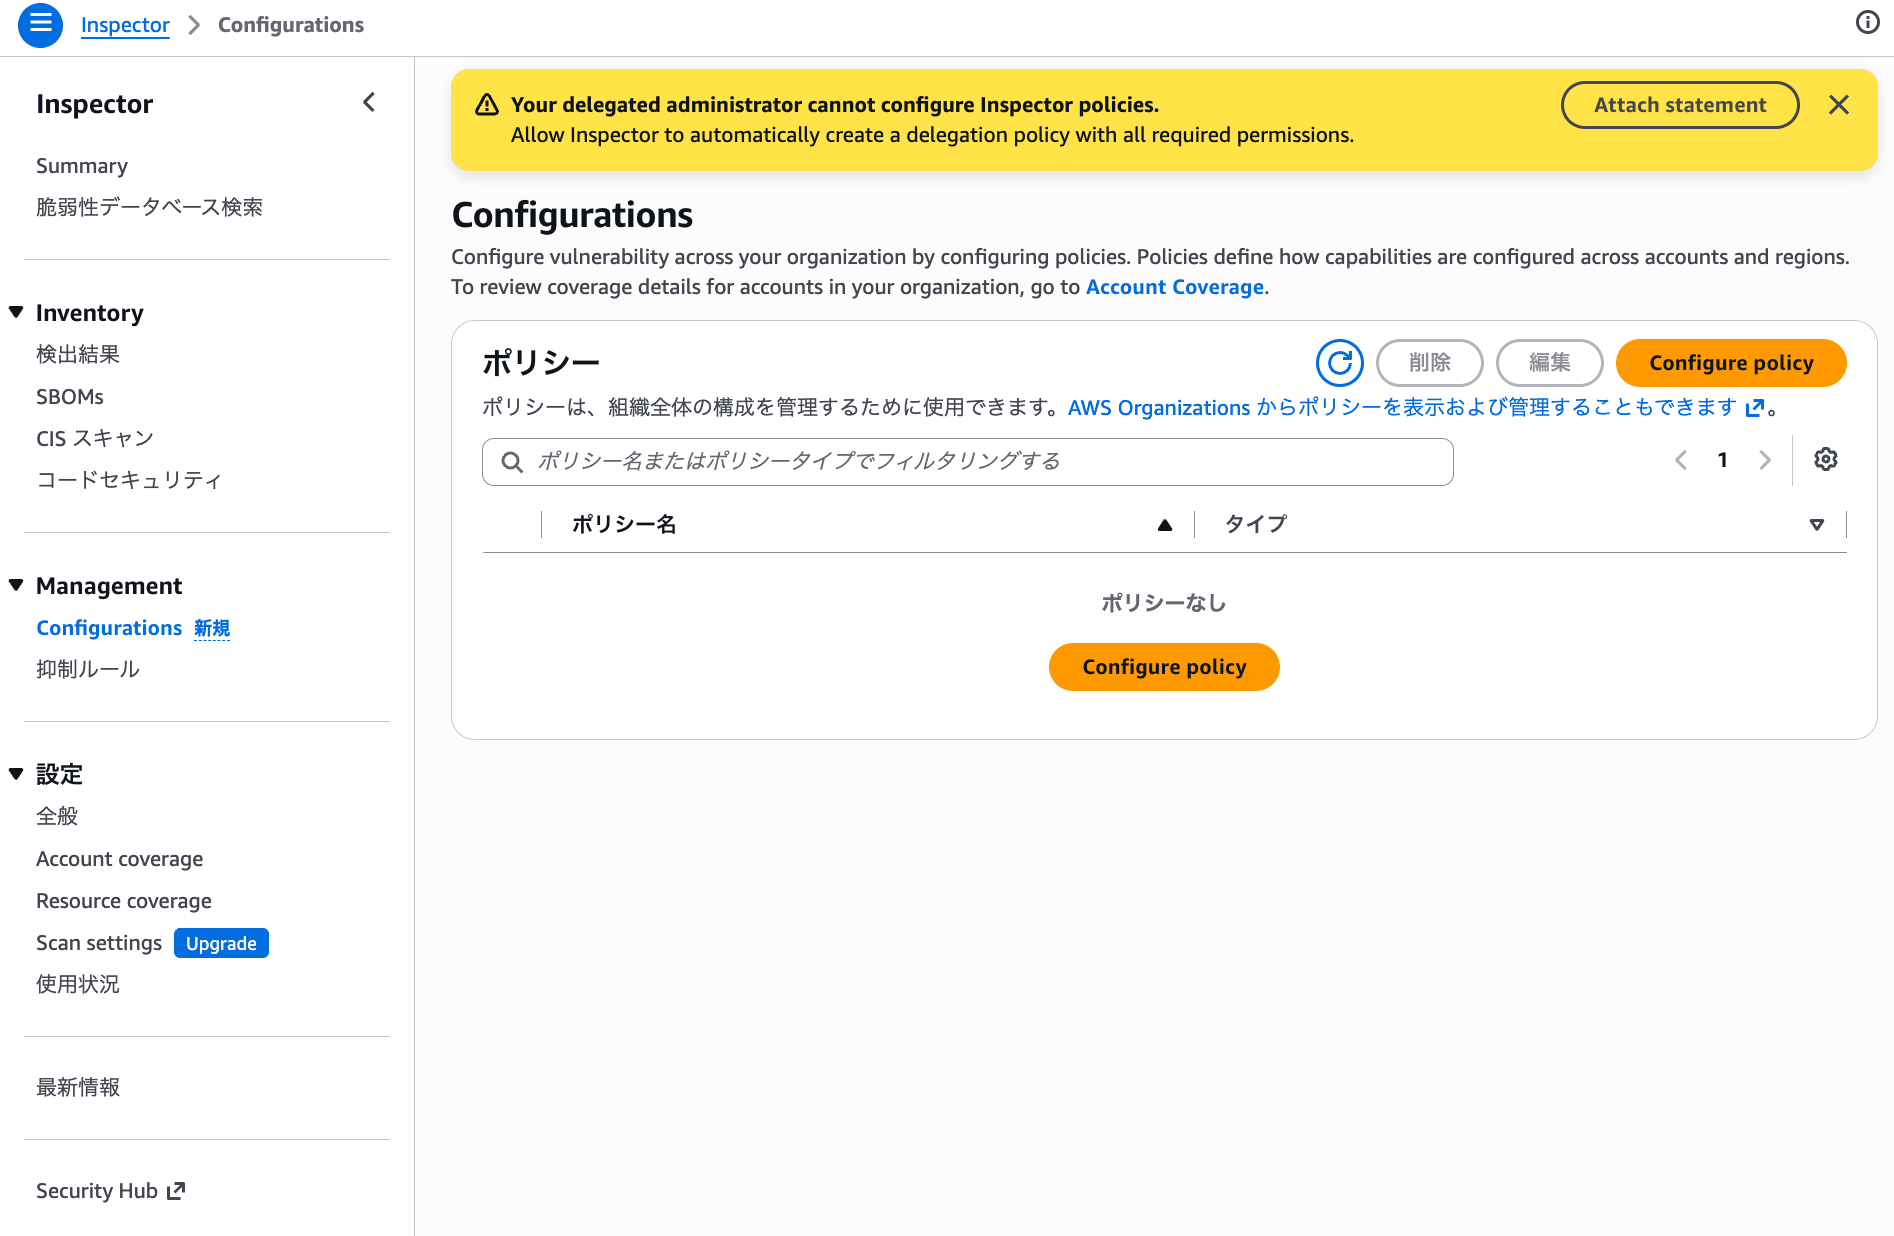Open SBOMs in the sidebar

pos(70,397)
